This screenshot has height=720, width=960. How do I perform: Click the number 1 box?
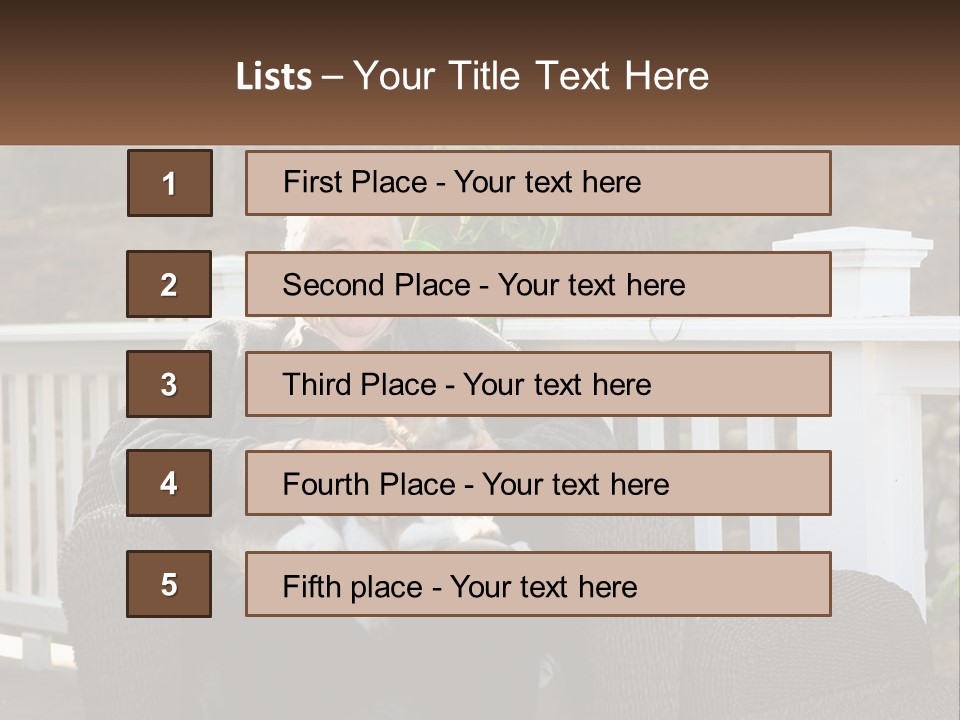[x=169, y=183]
